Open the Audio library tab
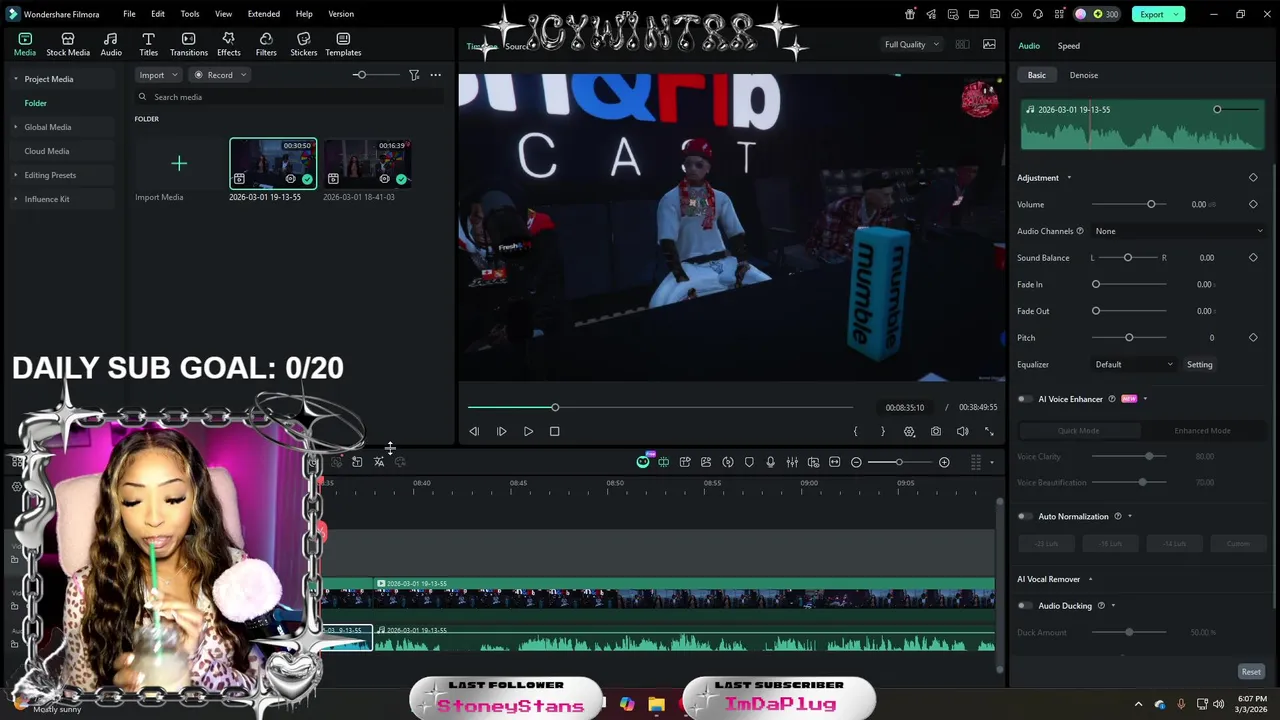This screenshot has height=720, width=1280. click(111, 44)
